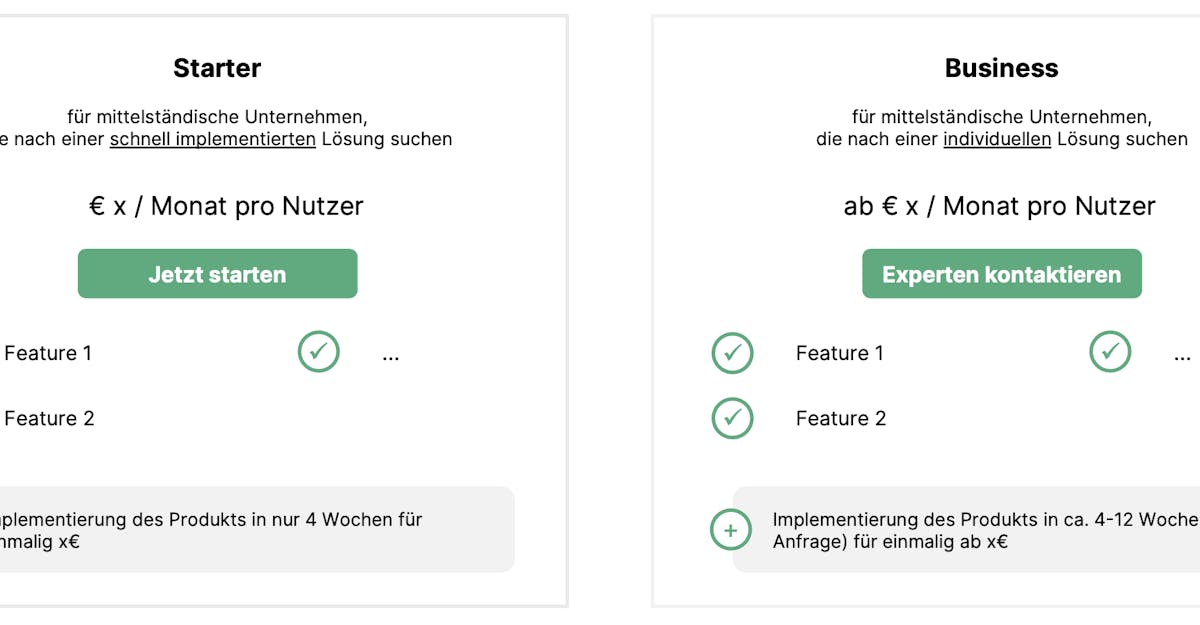Screen dimensions: 1200x625
Task: Click the "Jetzt starten" button
Action: click(217, 274)
